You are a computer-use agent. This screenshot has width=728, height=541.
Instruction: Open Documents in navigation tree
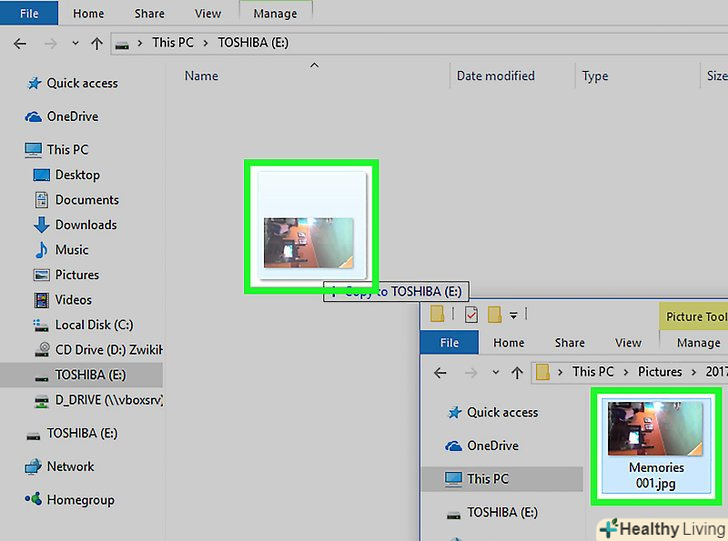[87, 200]
